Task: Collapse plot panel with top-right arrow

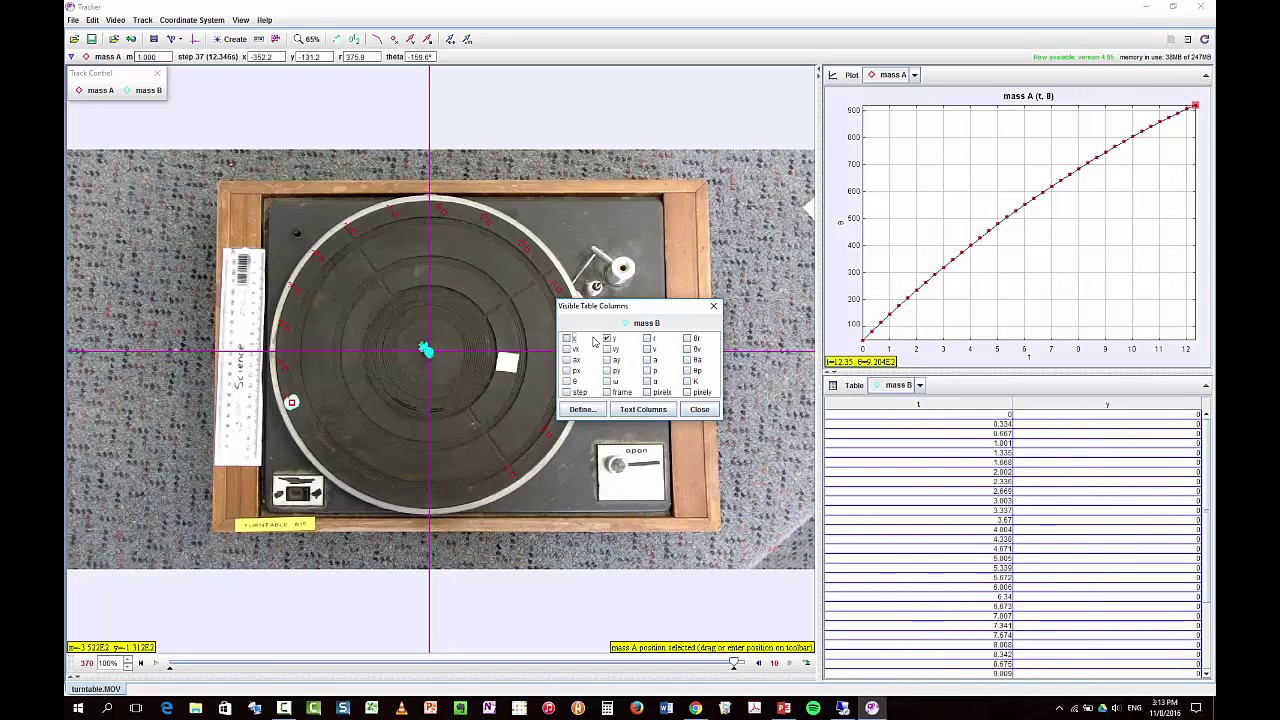Action: tap(1205, 75)
